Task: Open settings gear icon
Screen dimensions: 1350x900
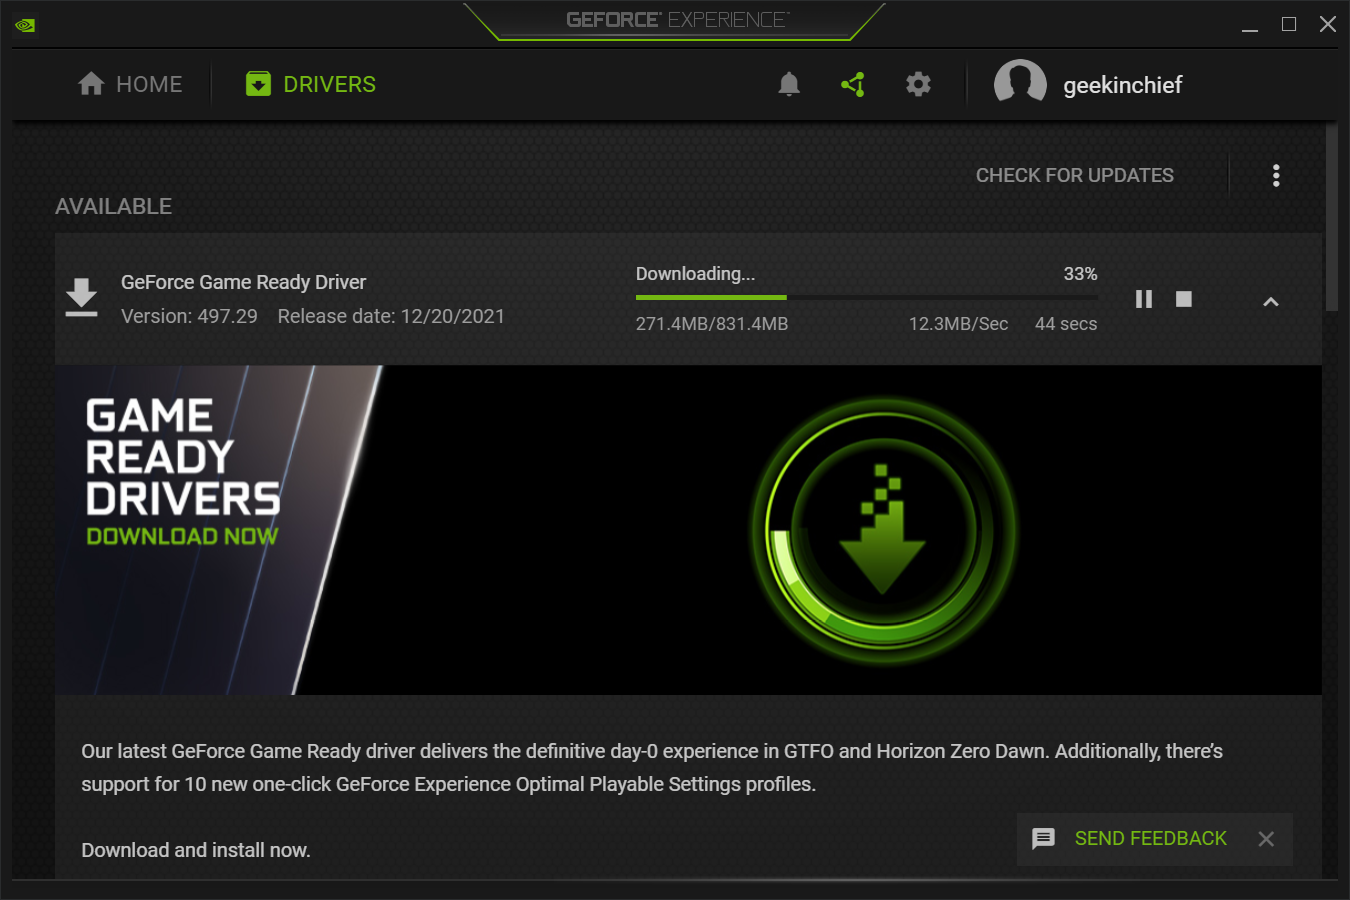Action: click(x=918, y=84)
